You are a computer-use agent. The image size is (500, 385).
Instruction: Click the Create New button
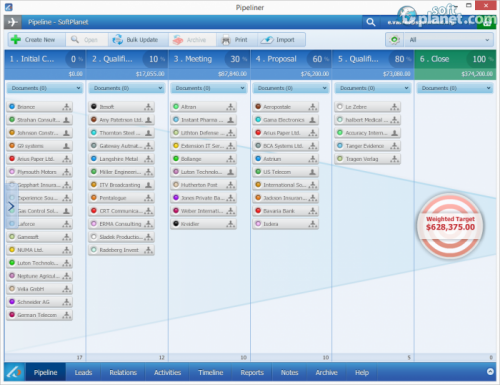[37, 40]
